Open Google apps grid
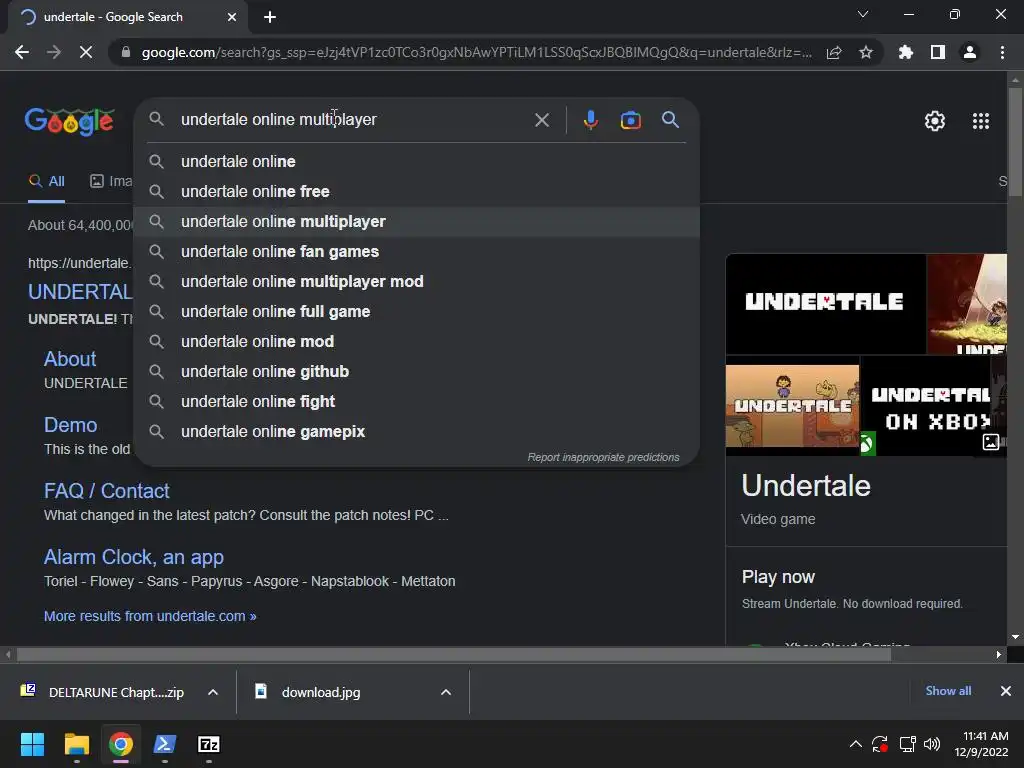This screenshot has height=768, width=1024. pyautogui.click(x=980, y=121)
